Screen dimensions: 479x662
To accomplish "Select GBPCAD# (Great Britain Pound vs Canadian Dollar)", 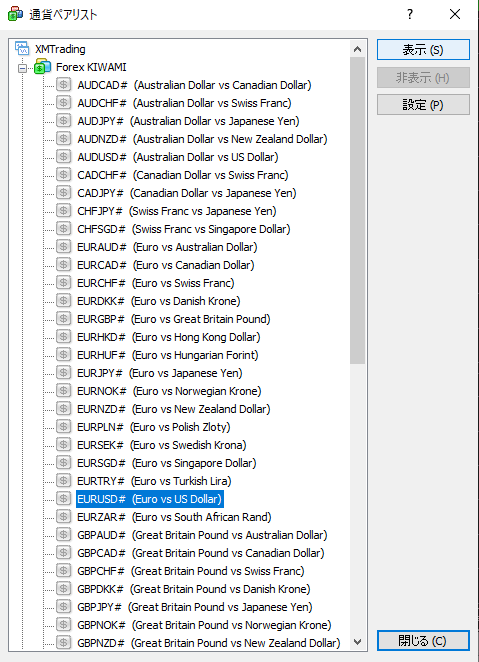I will point(200,553).
